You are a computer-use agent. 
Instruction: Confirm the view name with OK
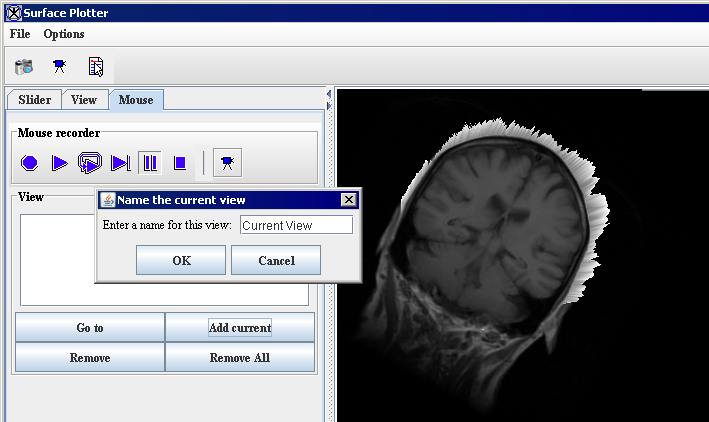(x=181, y=261)
